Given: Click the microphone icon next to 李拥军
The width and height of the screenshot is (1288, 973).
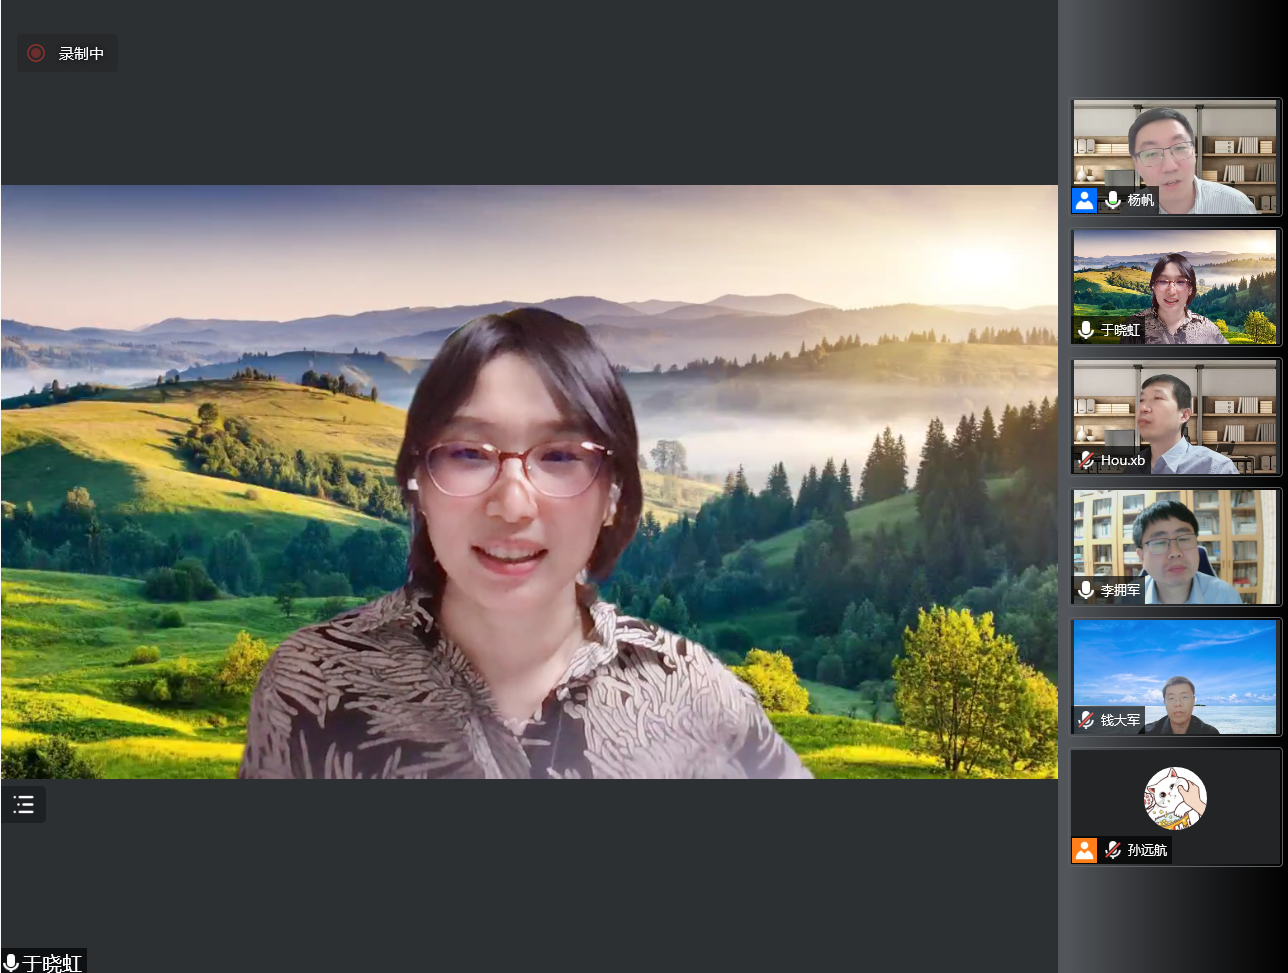Looking at the screenshot, I should pyautogui.click(x=1086, y=590).
